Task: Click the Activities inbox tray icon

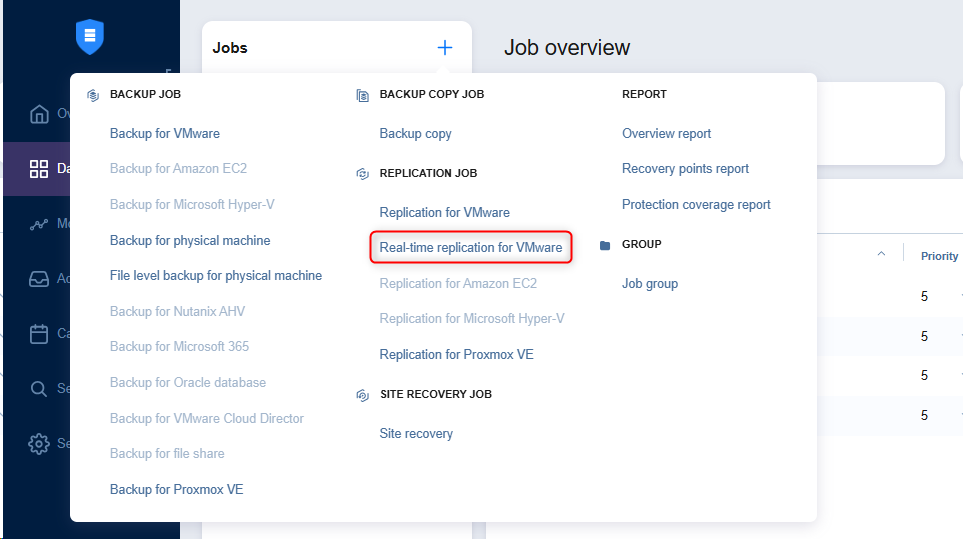Action: pyautogui.click(x=39, y=279)
